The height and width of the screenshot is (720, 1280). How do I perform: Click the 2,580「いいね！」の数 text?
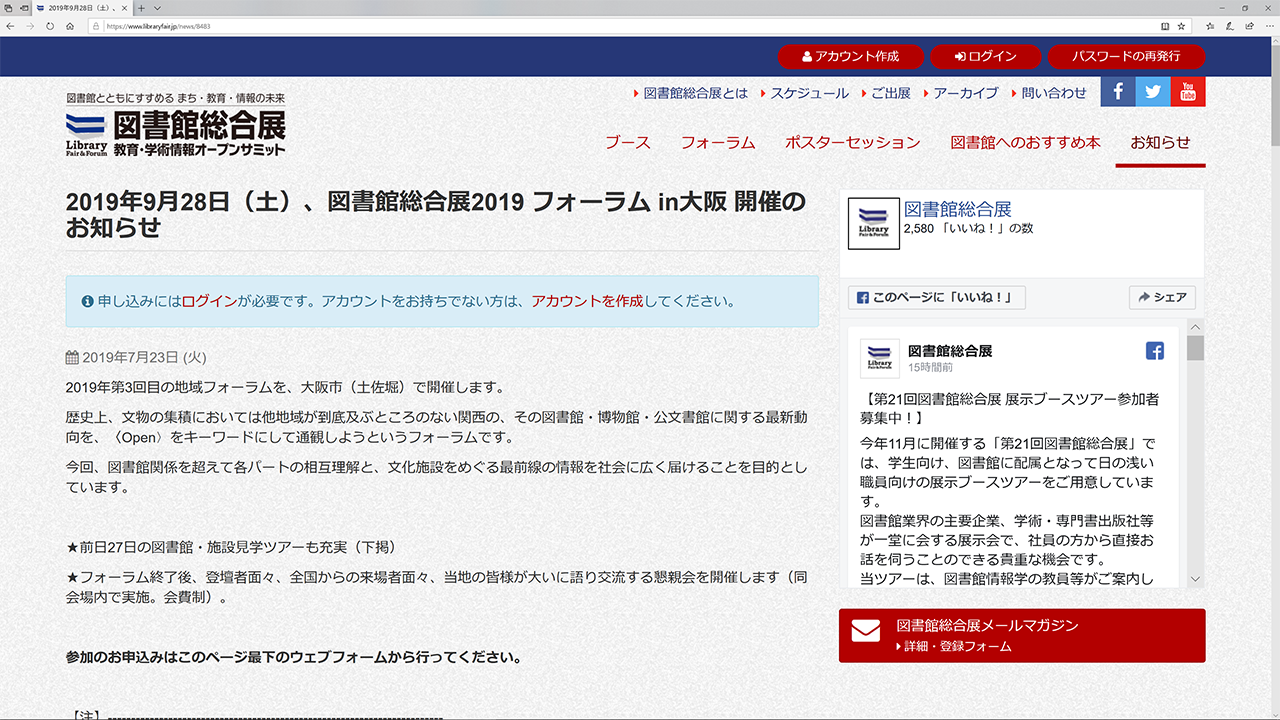[968, 229]
